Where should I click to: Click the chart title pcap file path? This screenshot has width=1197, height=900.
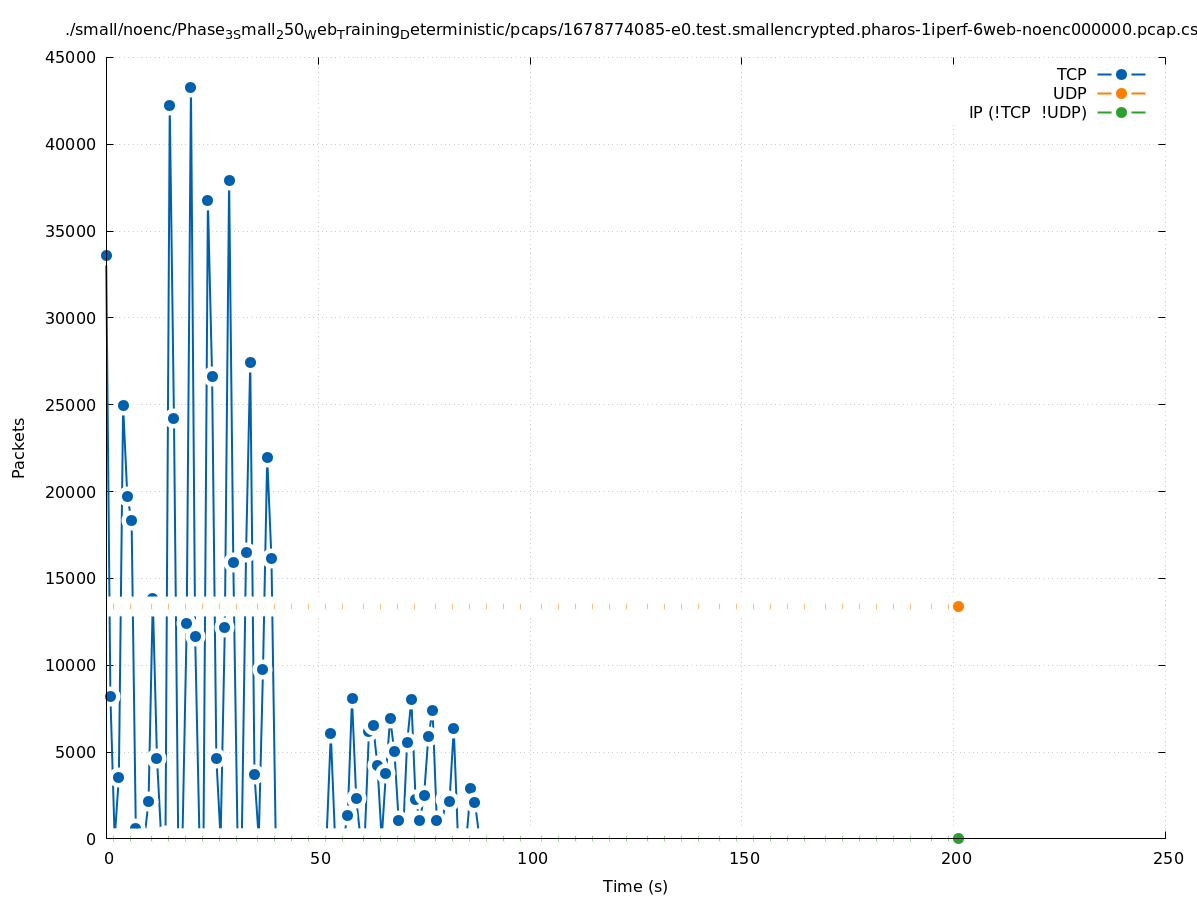[630, 31]
